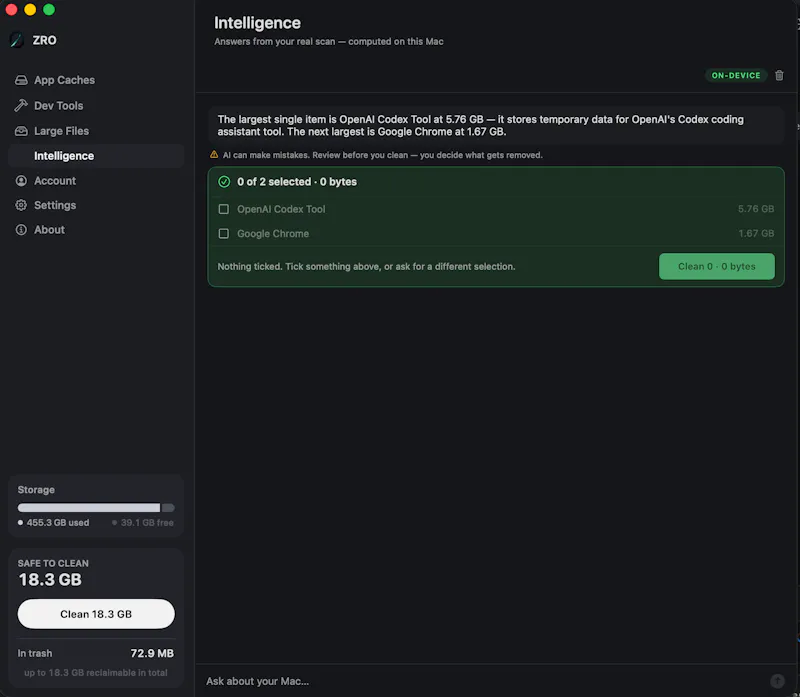Click the Clean 18.3 GB button
The width and height of the screenshot is (800, 697).
(x=96, y=614)
